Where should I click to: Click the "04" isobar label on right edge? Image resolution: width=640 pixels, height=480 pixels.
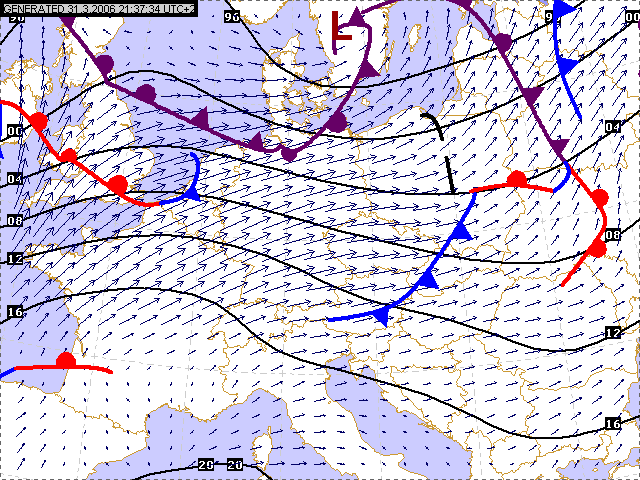(x=613, y=127)
